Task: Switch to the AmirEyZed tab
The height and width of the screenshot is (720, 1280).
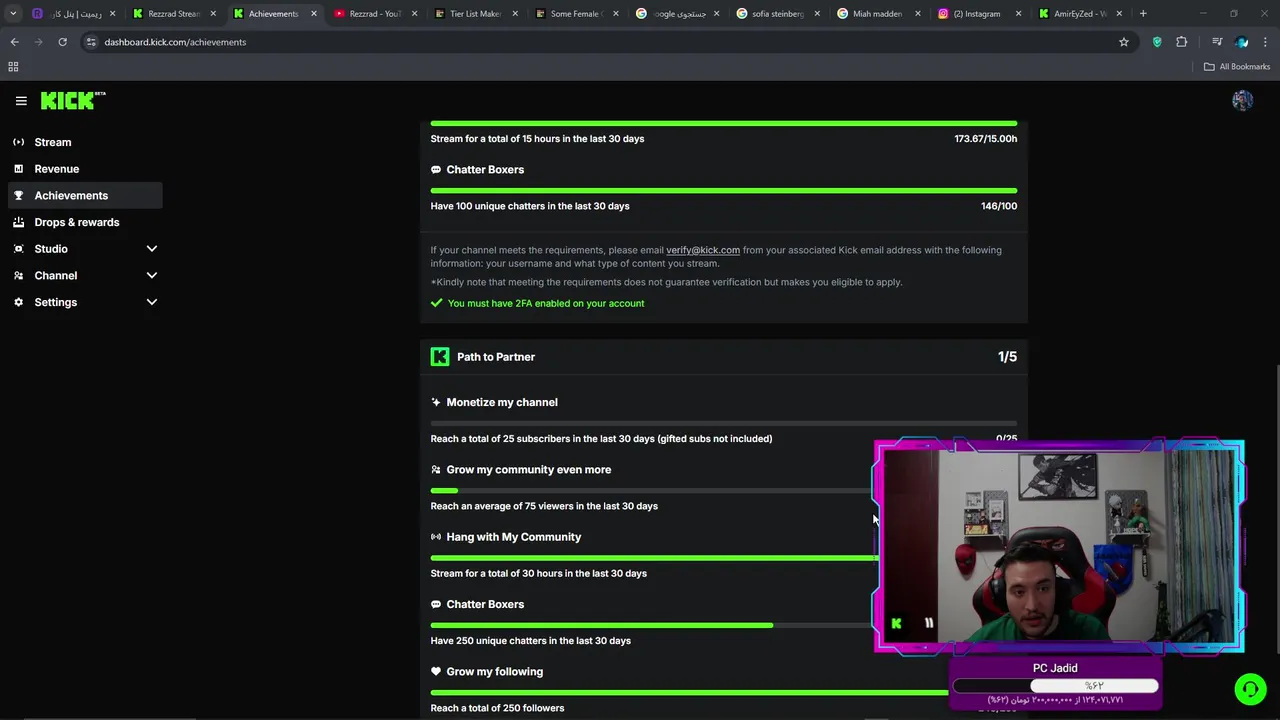Action: point(1078,14)
